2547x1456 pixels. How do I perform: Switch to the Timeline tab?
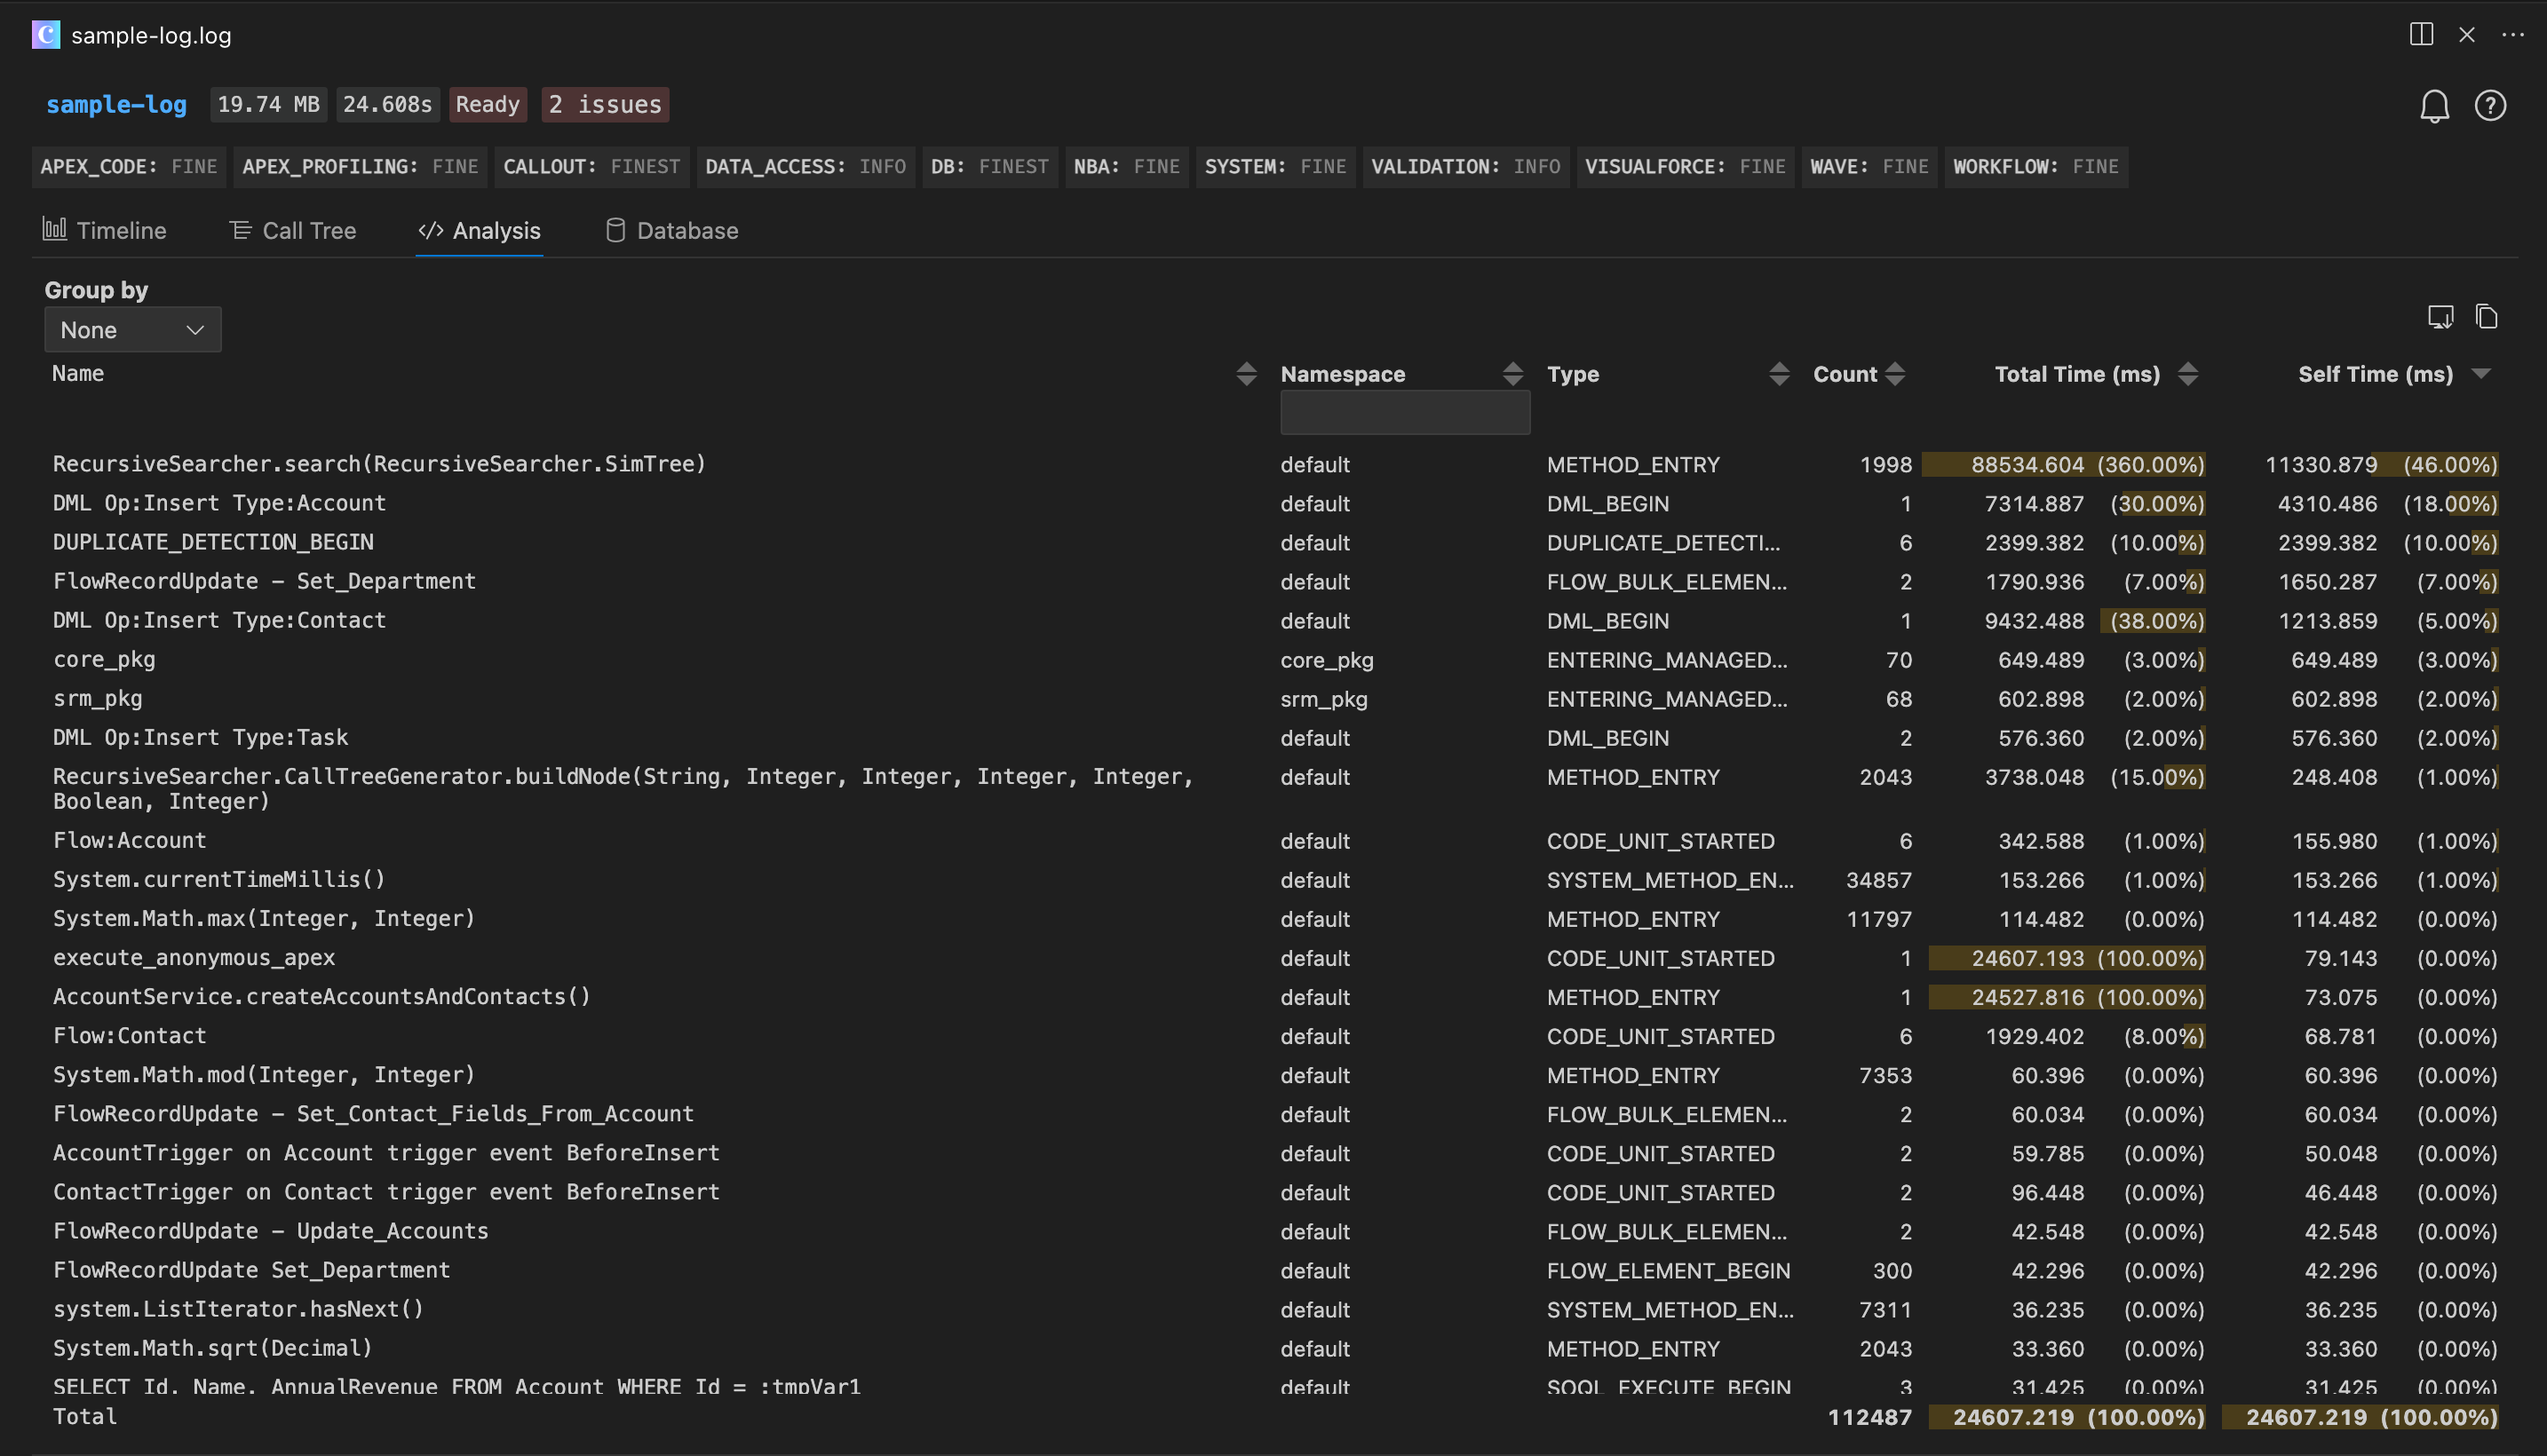pos(105,231)
